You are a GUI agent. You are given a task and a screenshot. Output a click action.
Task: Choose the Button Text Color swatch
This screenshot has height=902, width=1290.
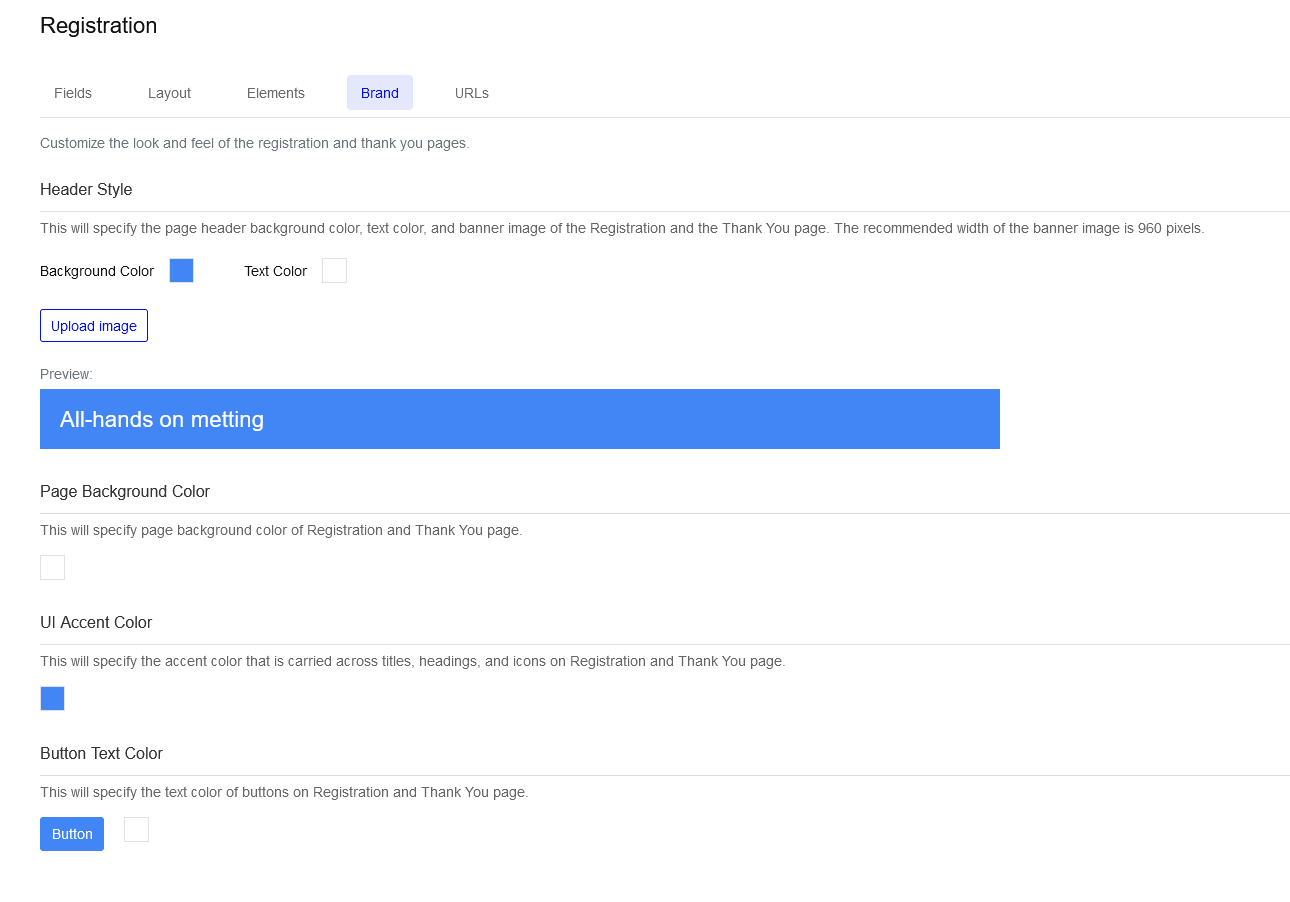[x=136, y=829]
